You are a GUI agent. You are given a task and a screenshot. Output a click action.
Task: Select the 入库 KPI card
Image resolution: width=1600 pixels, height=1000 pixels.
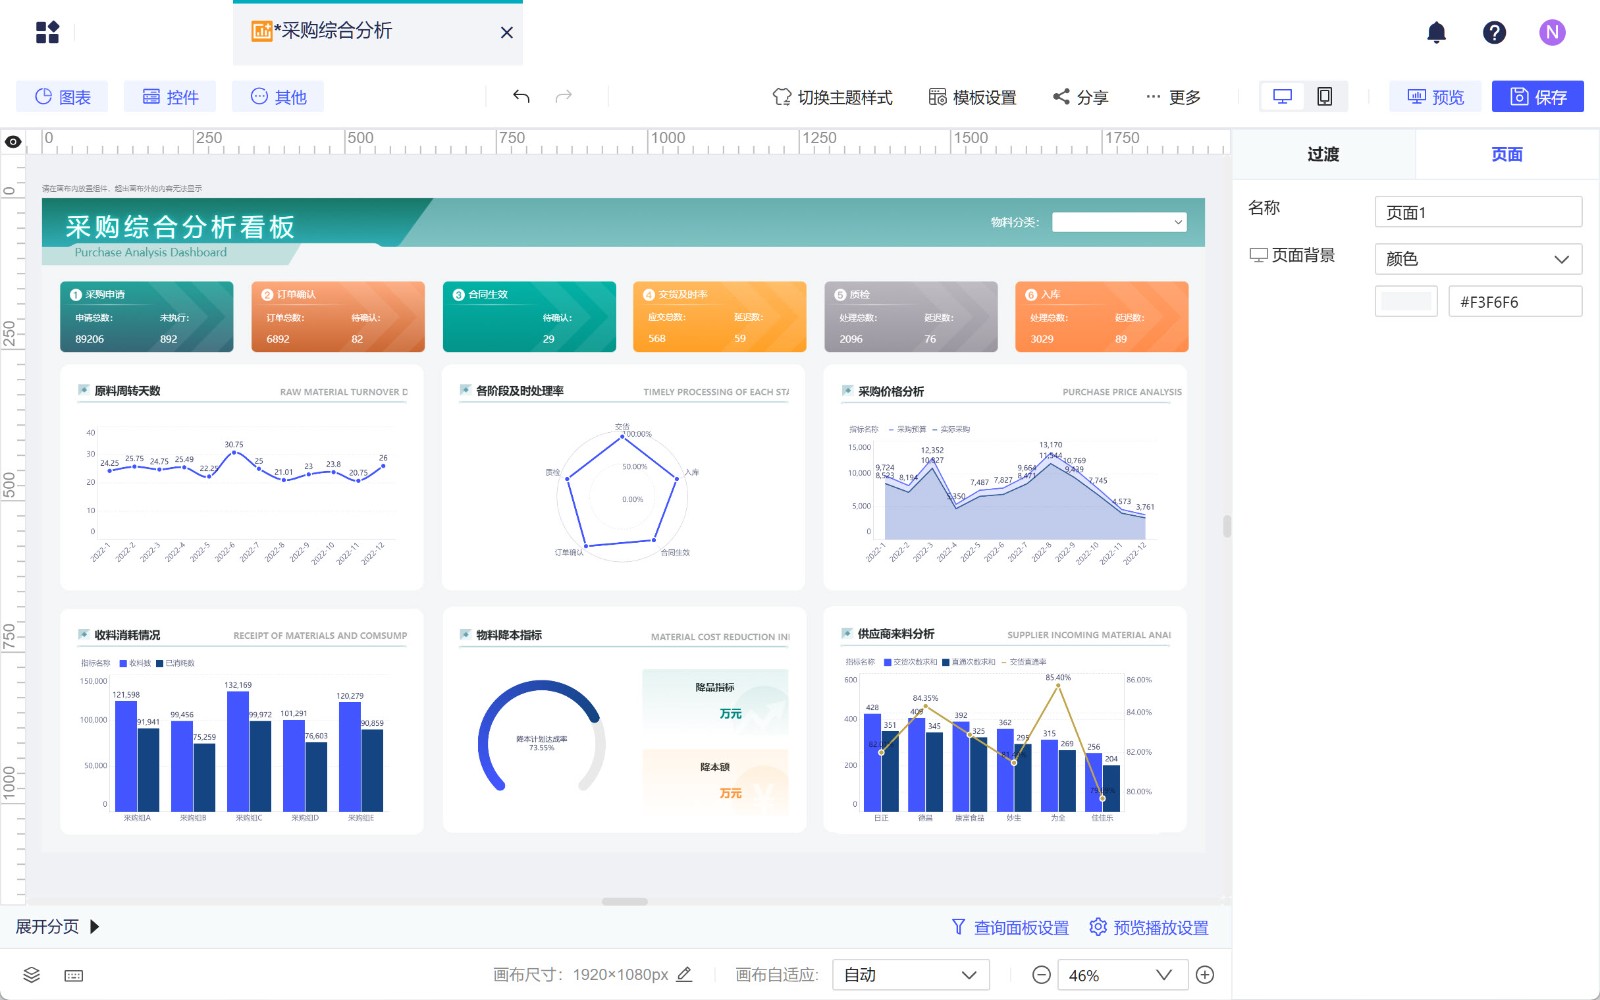click(1102, 317)
